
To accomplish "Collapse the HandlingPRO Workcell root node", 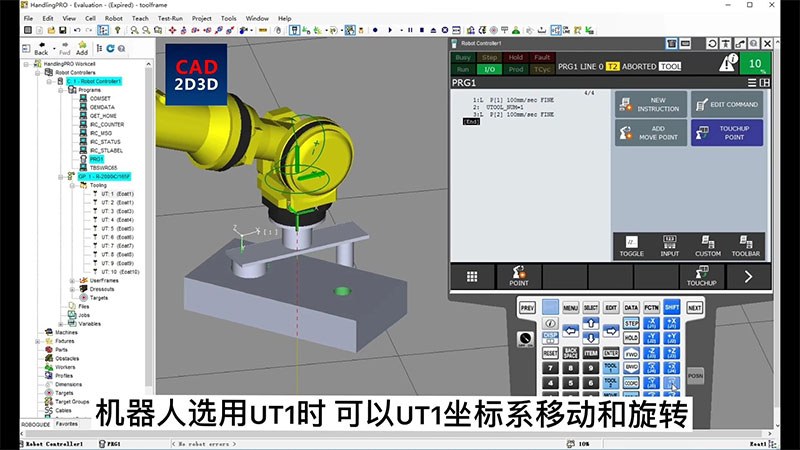I will coord(26,64).
